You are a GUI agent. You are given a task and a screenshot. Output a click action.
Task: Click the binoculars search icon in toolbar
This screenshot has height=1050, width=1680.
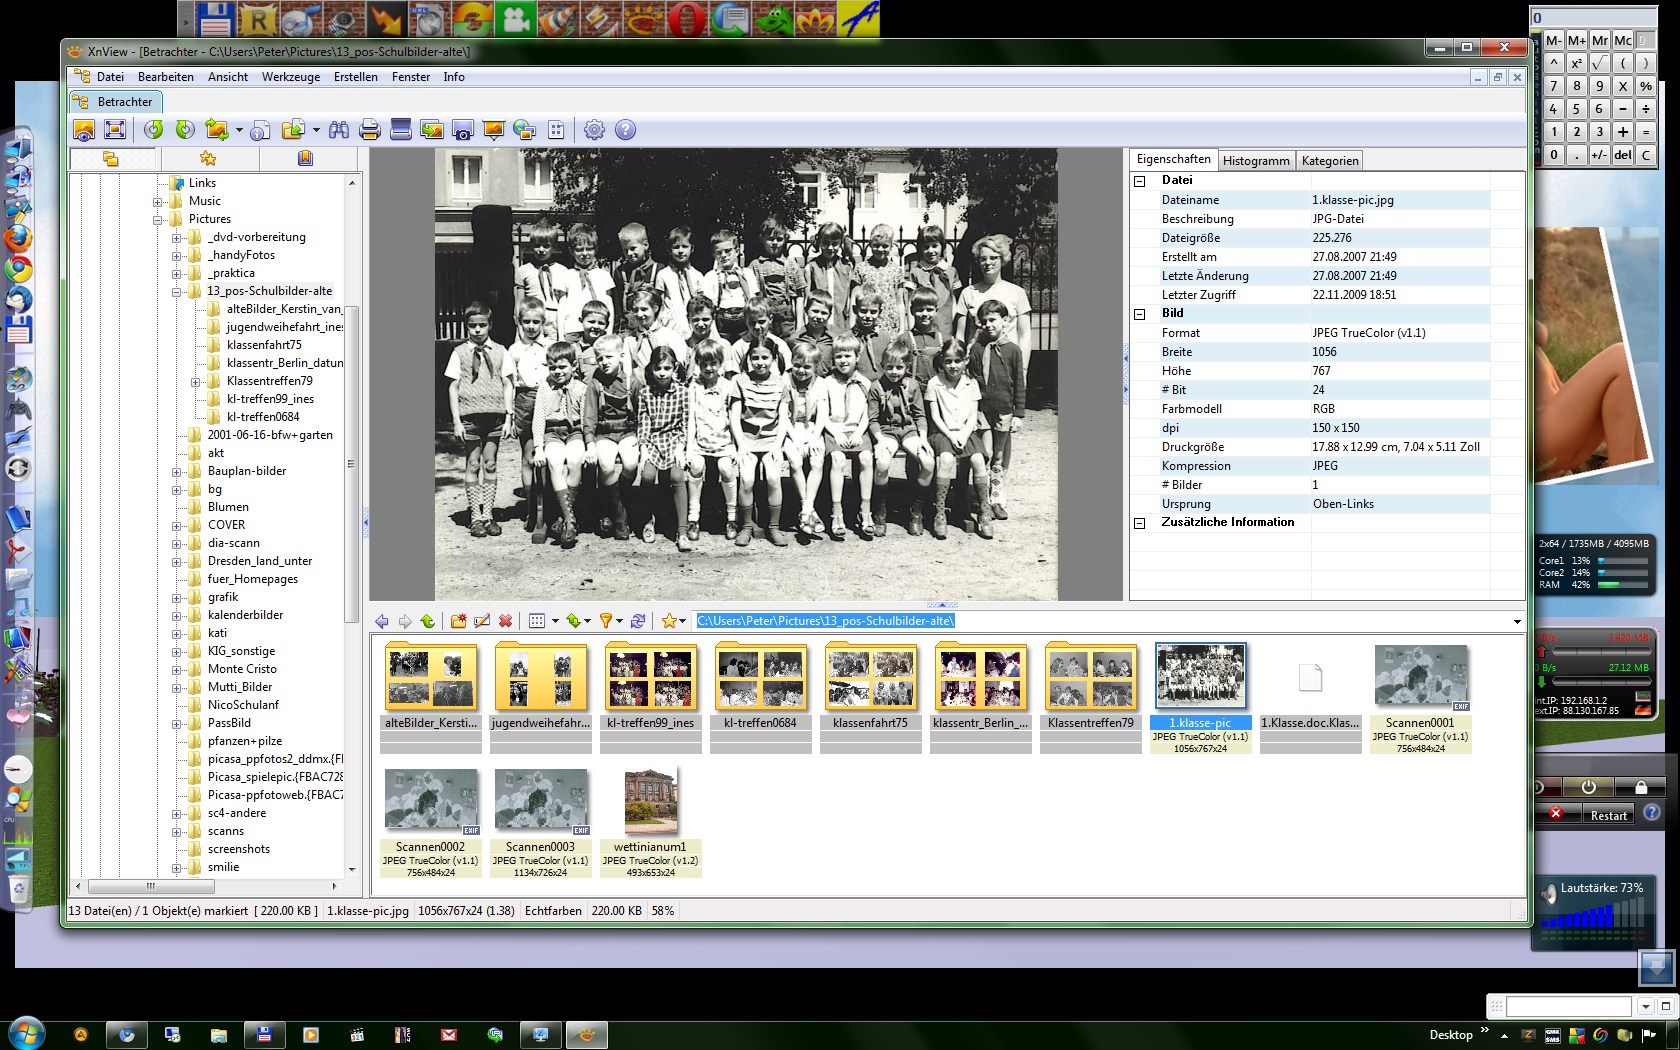(339, 130)
